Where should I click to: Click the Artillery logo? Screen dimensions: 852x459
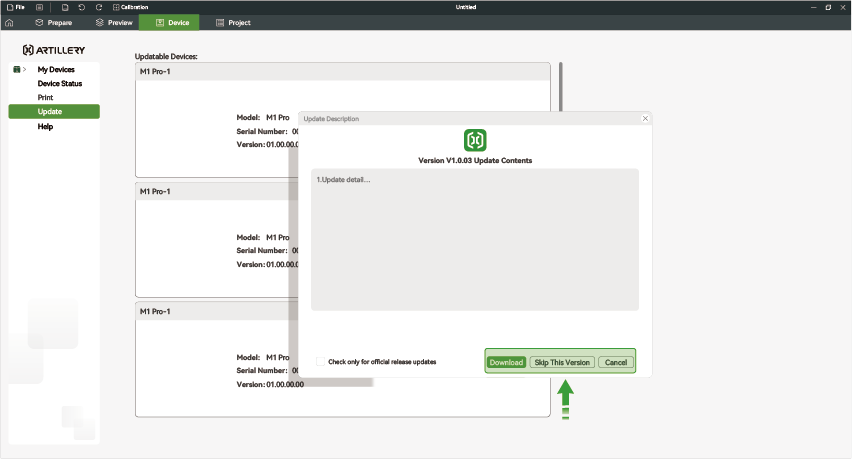click(54, 50)
